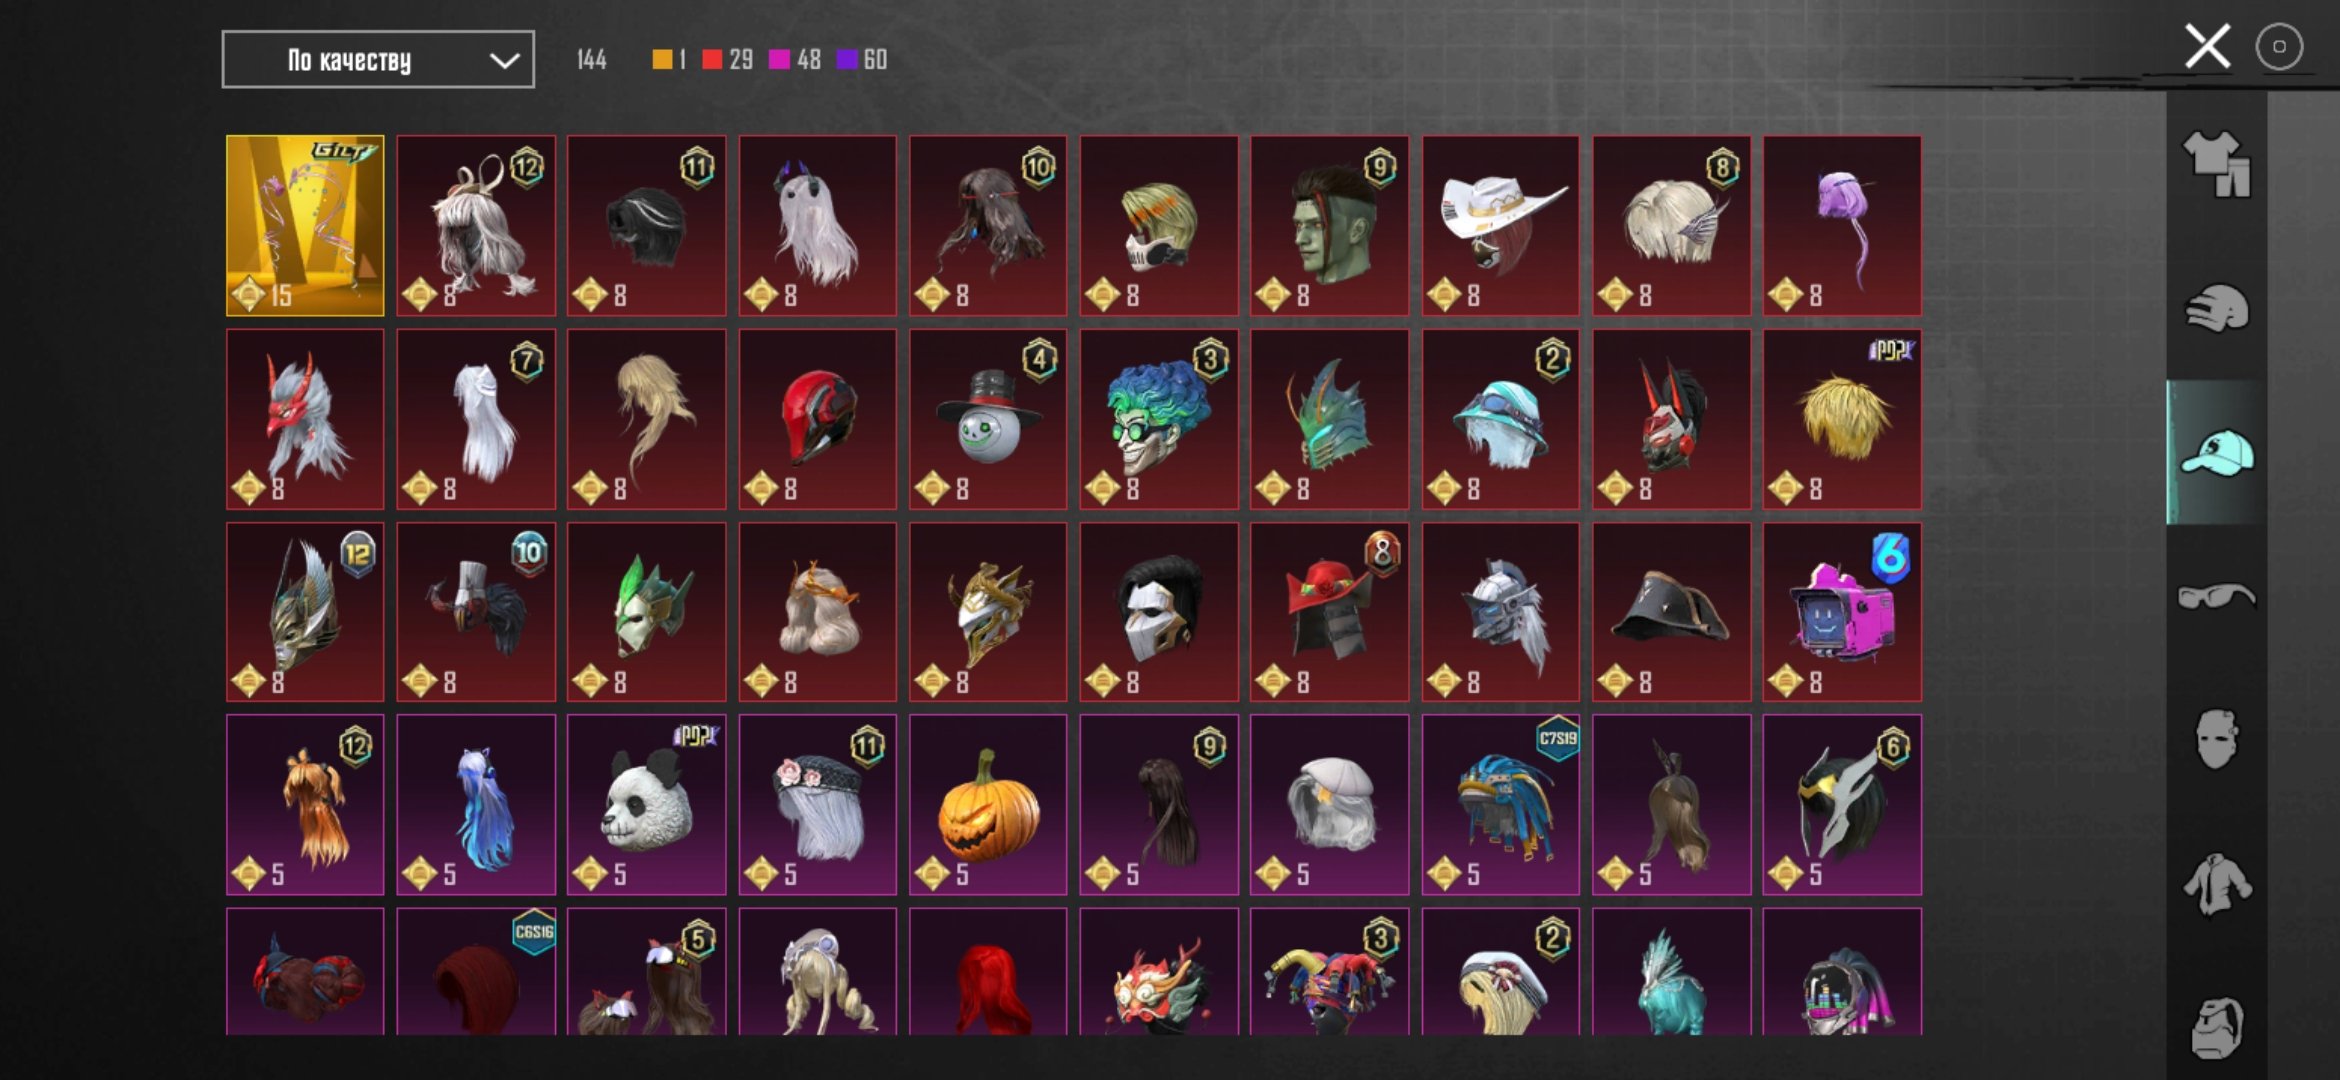Select the cap headwear category icon

2217,452
